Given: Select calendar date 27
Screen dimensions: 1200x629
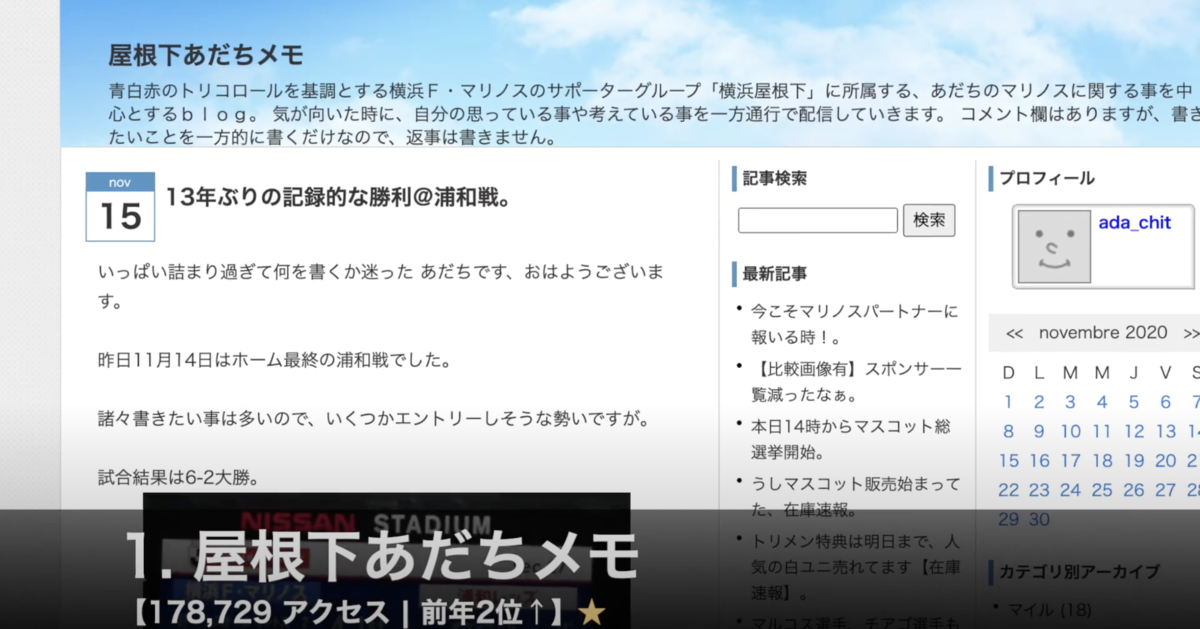Looking at the screenshot, I should pyautogui.click(x=1166, y=490).
